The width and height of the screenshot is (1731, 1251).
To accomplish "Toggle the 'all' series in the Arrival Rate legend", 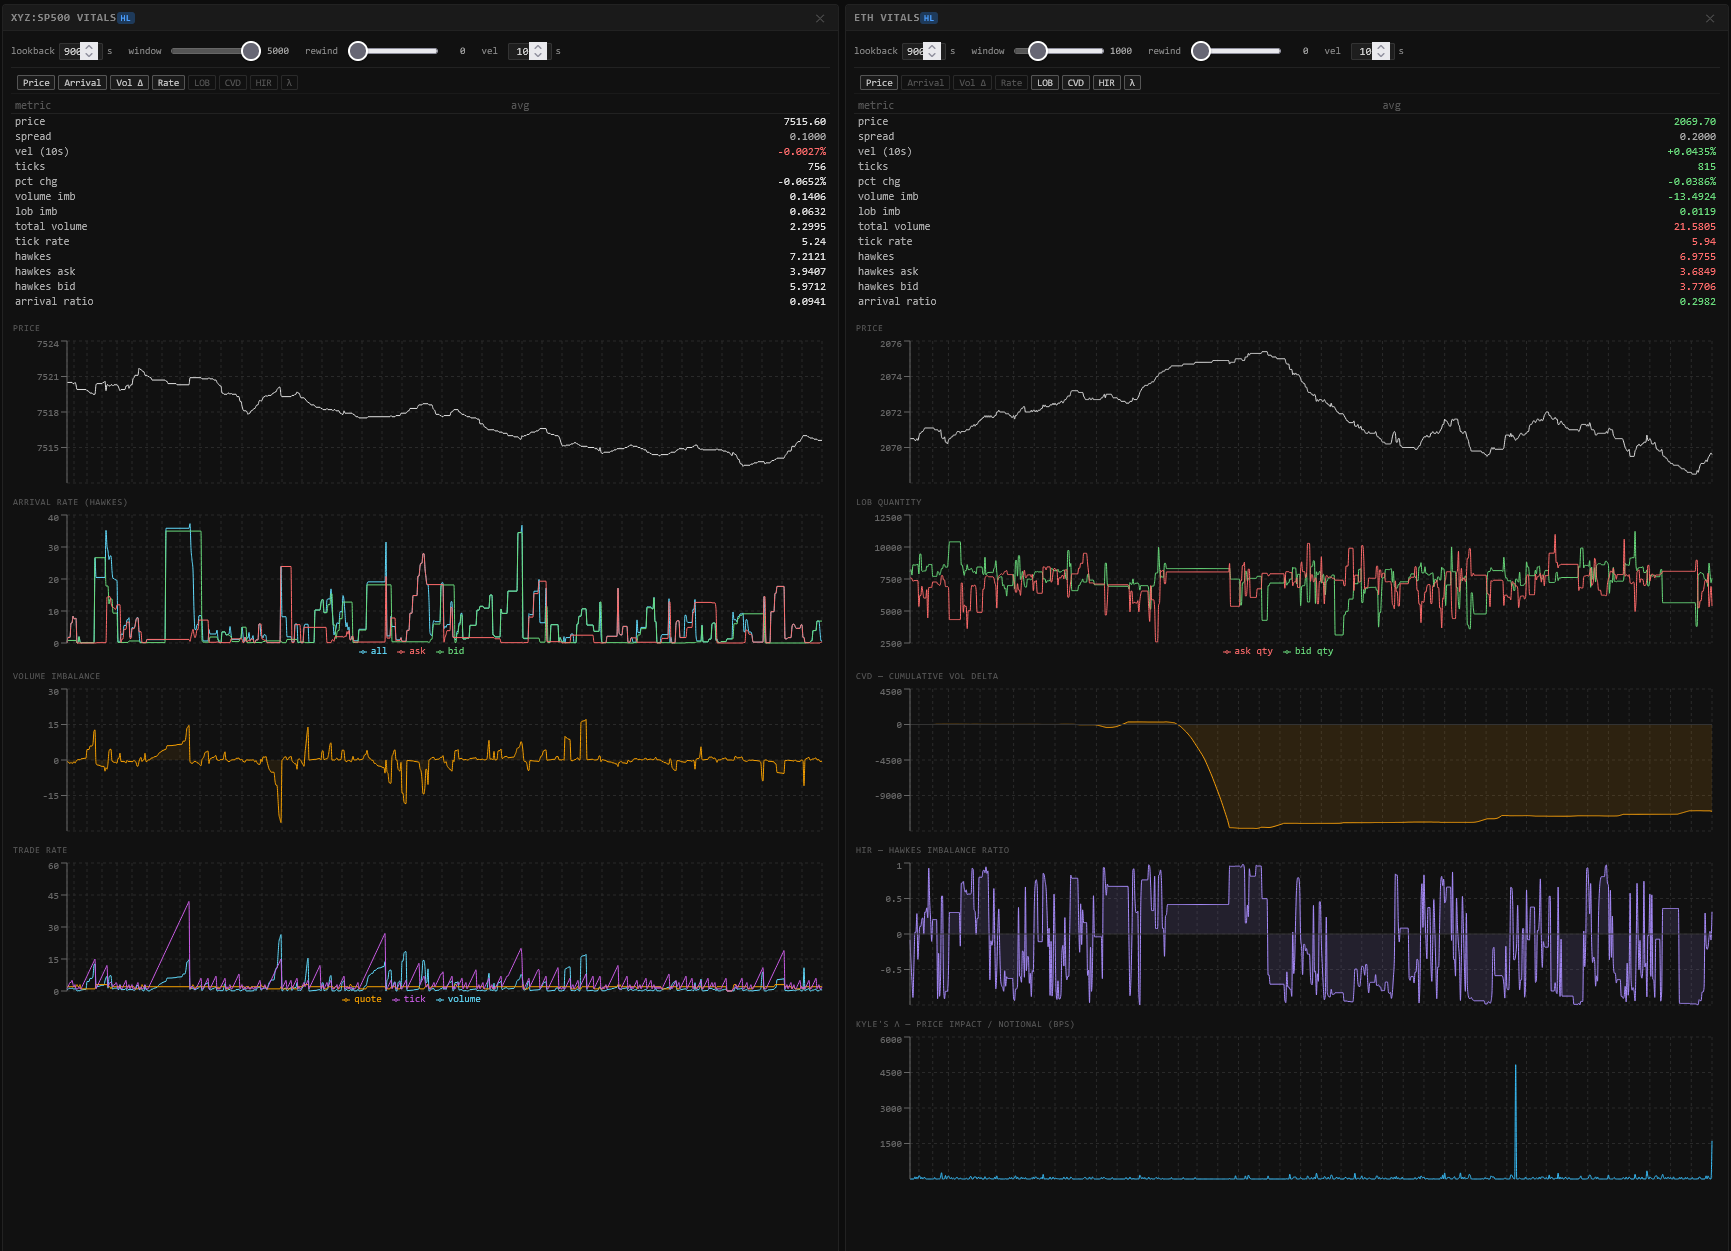I will coord(373,651).
